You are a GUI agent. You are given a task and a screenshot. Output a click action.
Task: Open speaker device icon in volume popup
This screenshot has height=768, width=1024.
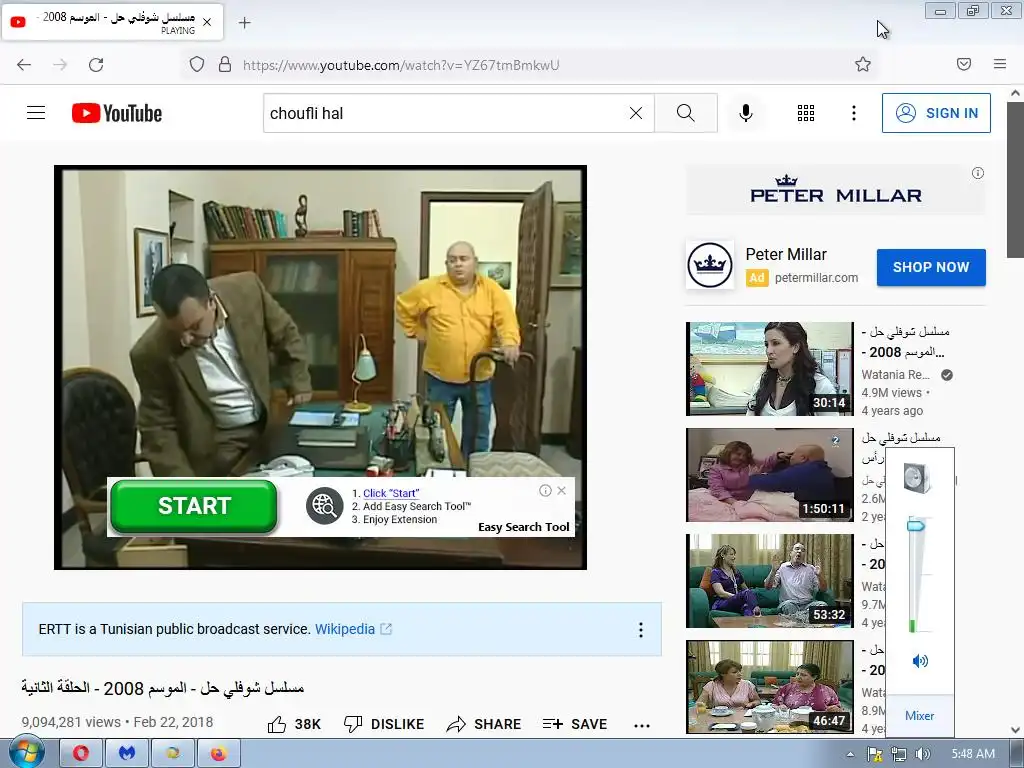(917, 477)
